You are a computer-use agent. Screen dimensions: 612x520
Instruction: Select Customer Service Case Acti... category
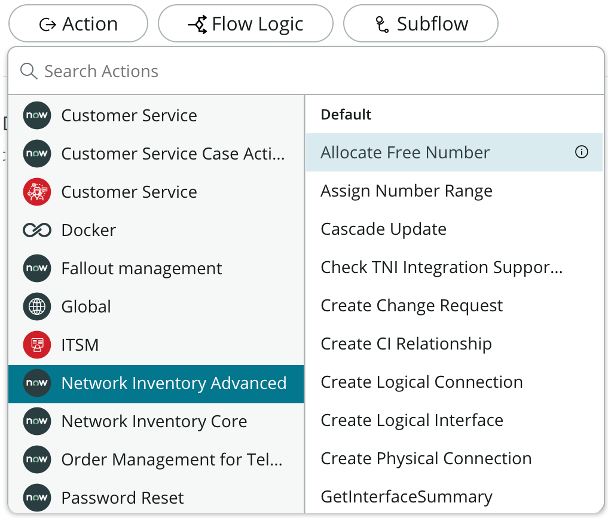156,153
